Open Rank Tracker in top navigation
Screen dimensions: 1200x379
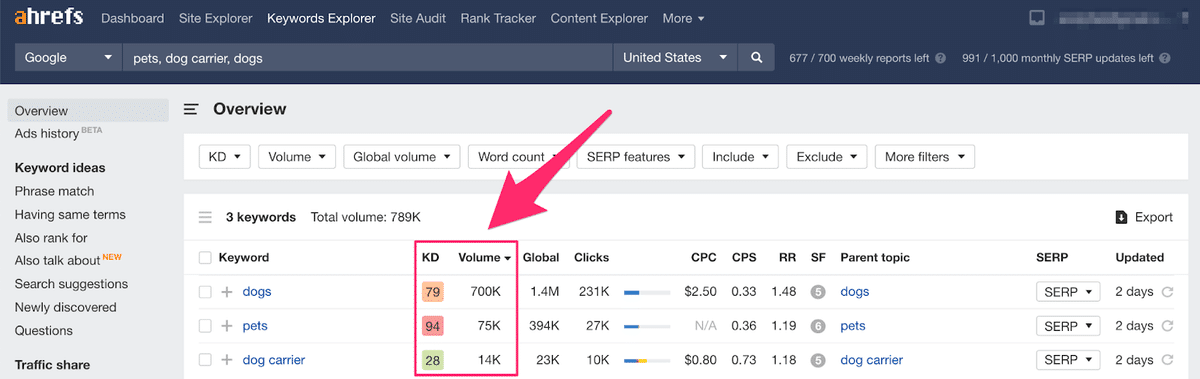tap(498, 18)
